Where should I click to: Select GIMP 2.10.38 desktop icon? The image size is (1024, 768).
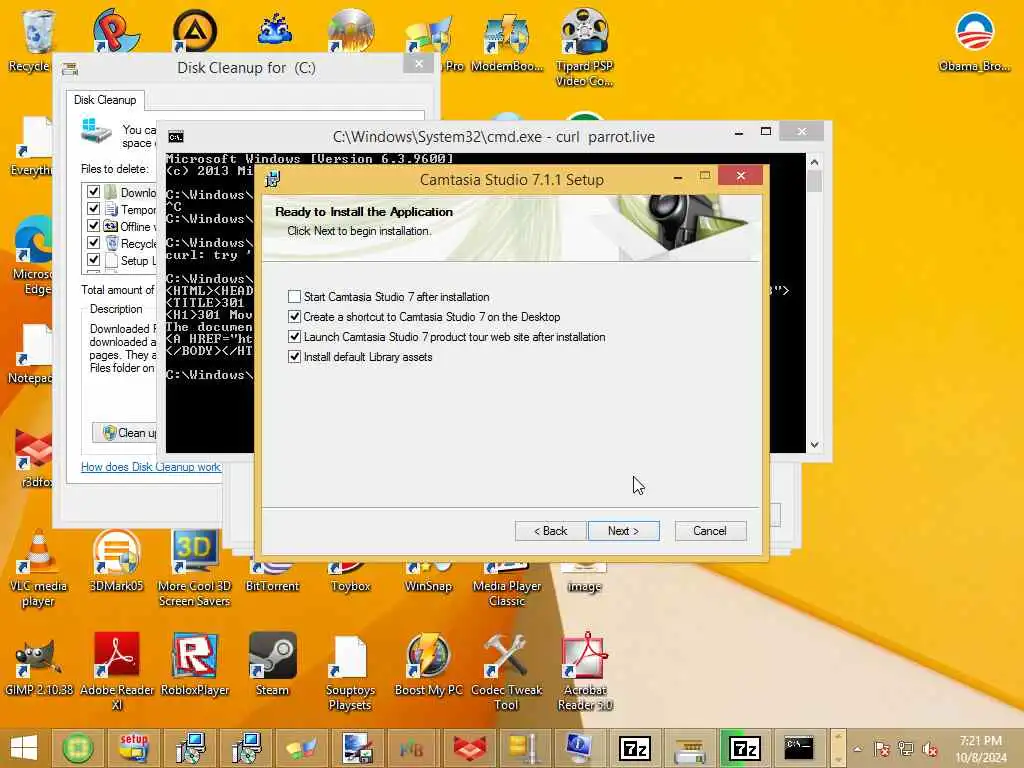pyautogui.click(x=39, y=664)
